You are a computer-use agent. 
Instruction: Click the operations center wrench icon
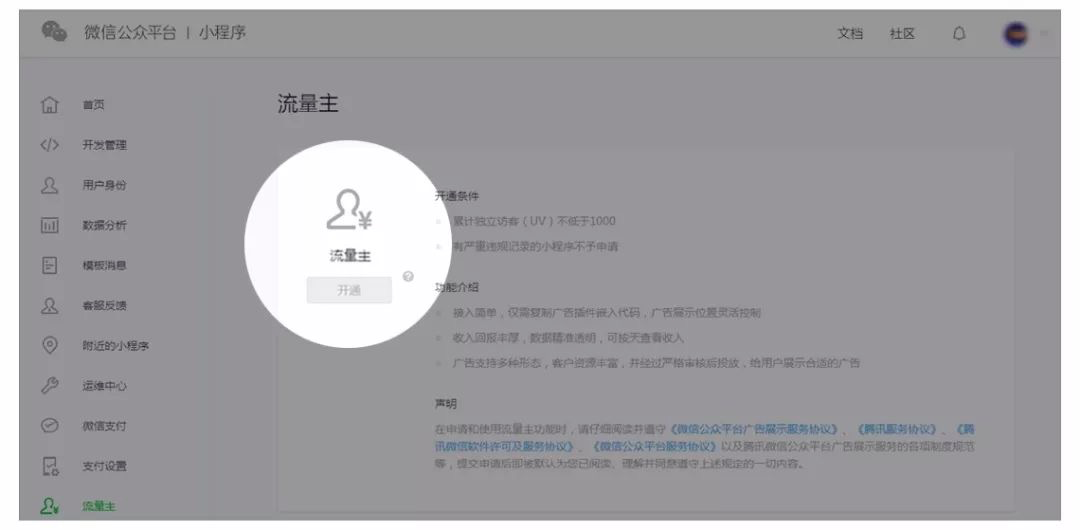pyautogui.click(x=50, y=386)
